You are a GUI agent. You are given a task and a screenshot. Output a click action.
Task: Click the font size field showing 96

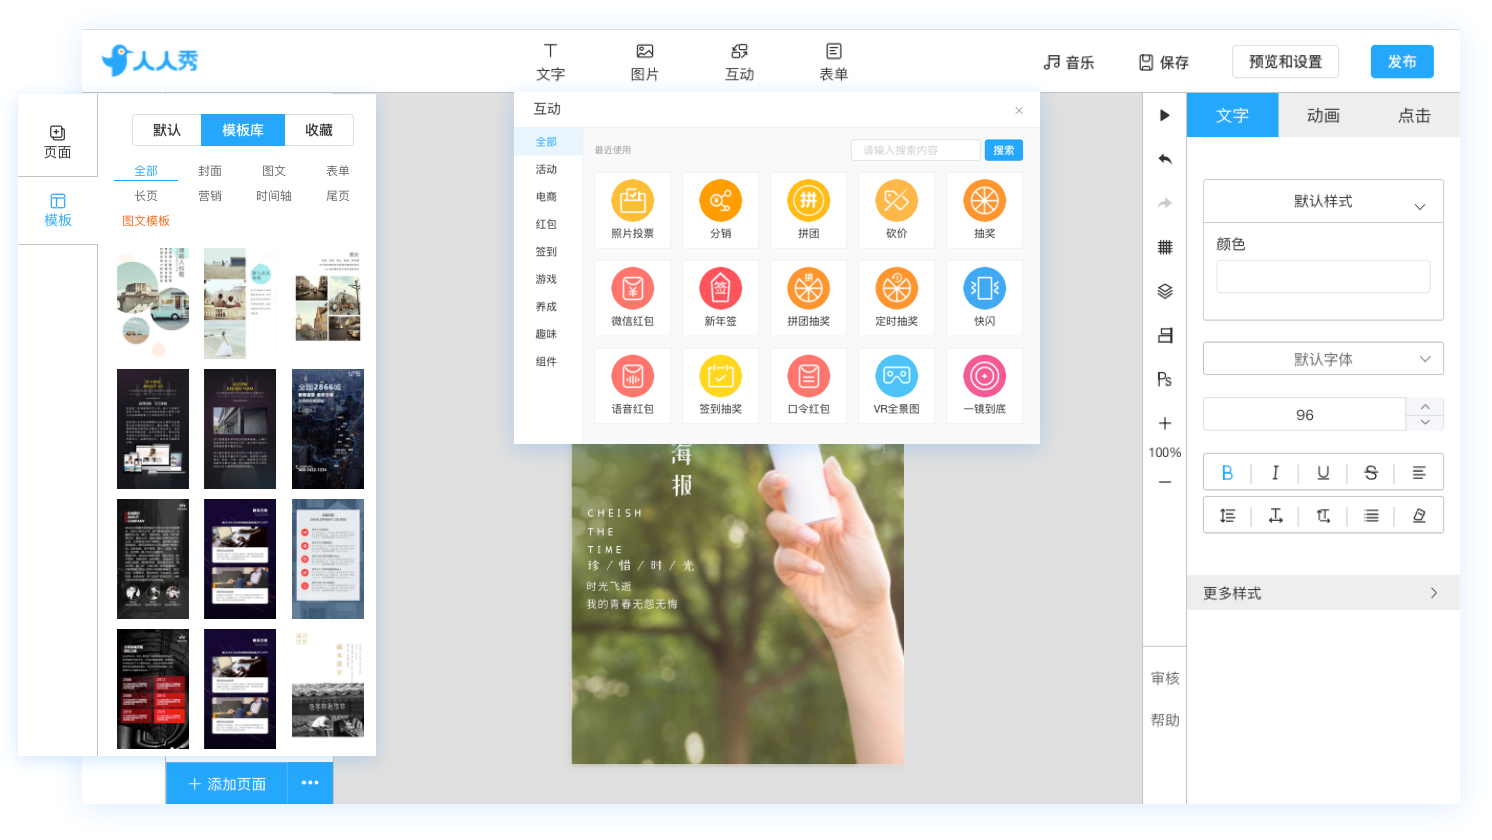pyautogui.click(x=1304, y=415)
